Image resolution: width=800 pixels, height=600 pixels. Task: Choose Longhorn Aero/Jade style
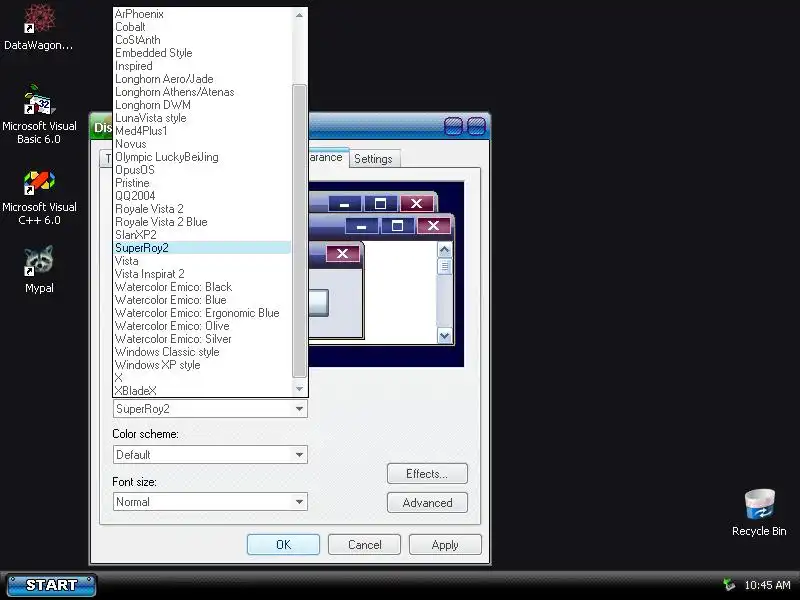pyautogui.click(x=202, y=79)
